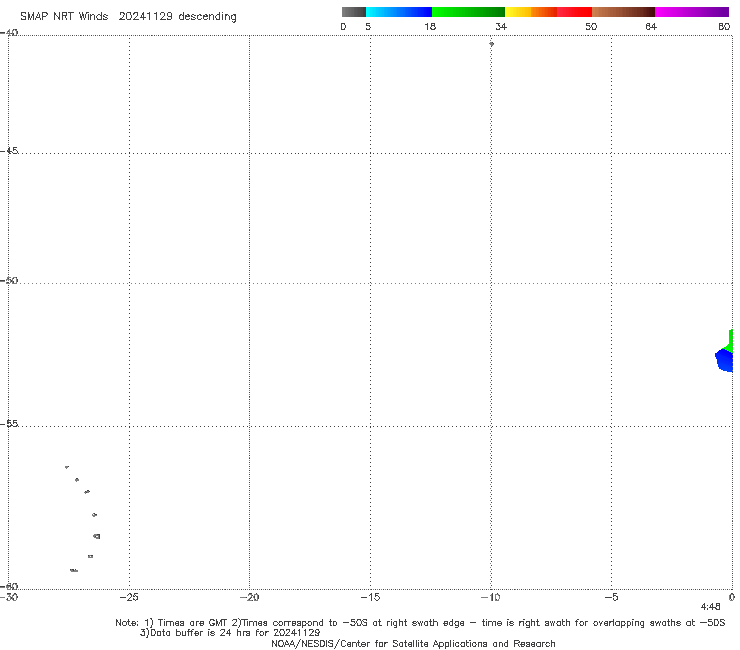
Task: Click the cyan-blue segment of the color scale
Action: (399, 12)
